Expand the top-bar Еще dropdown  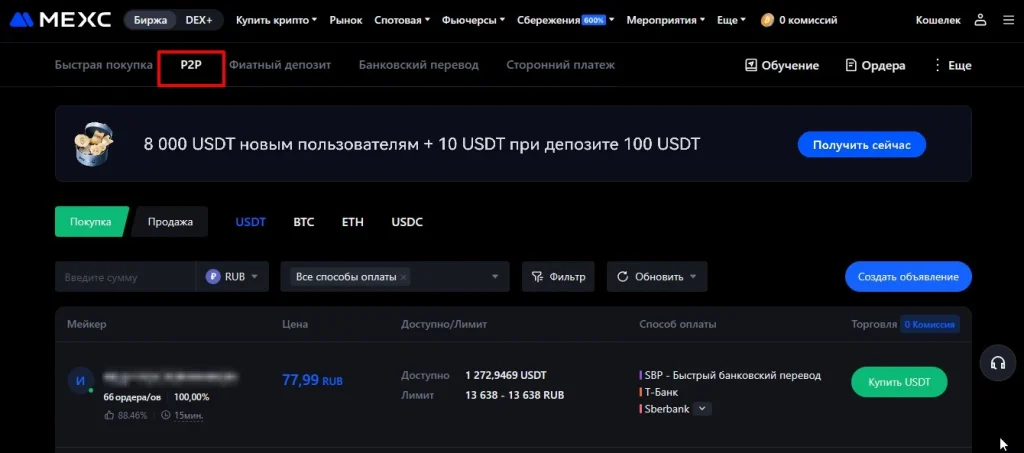pos(731,20)
